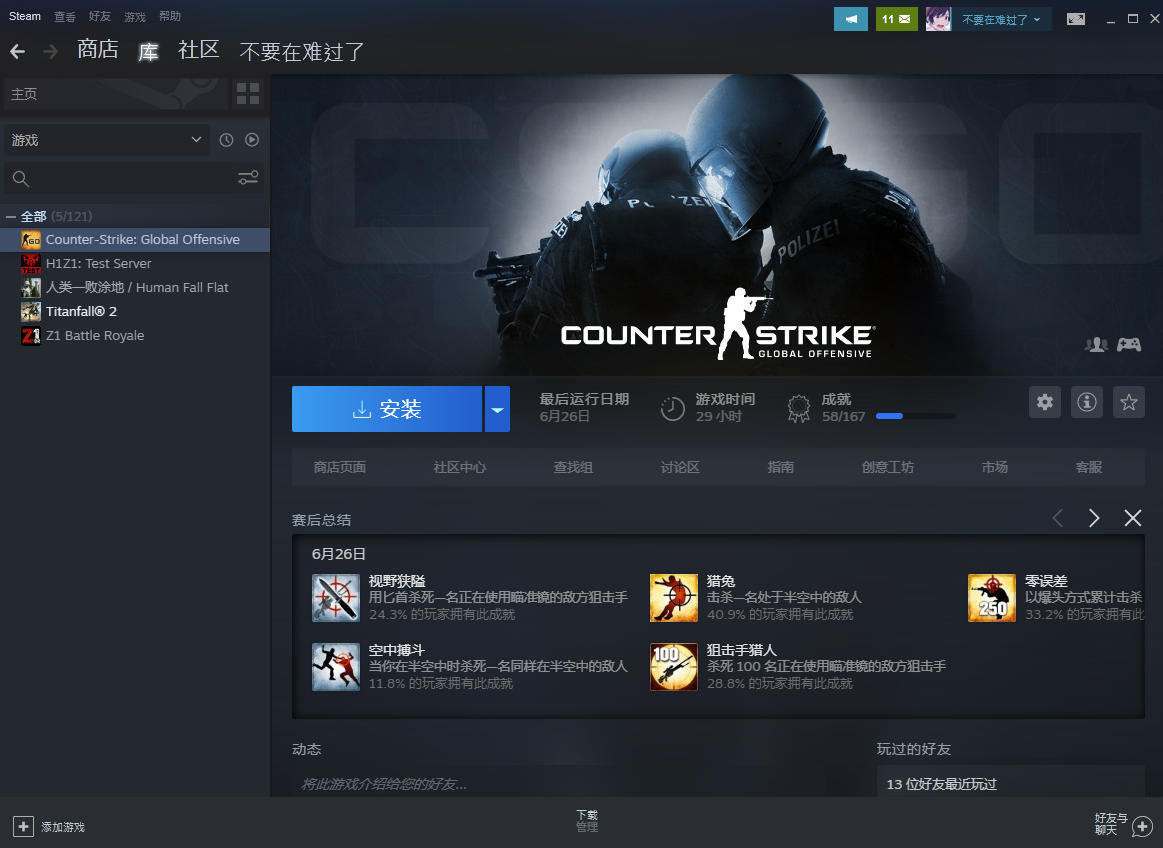This screenshot has height=848, width=1163.
Task: Click the achievements ribbon badge icon
Action: (798, 409)
